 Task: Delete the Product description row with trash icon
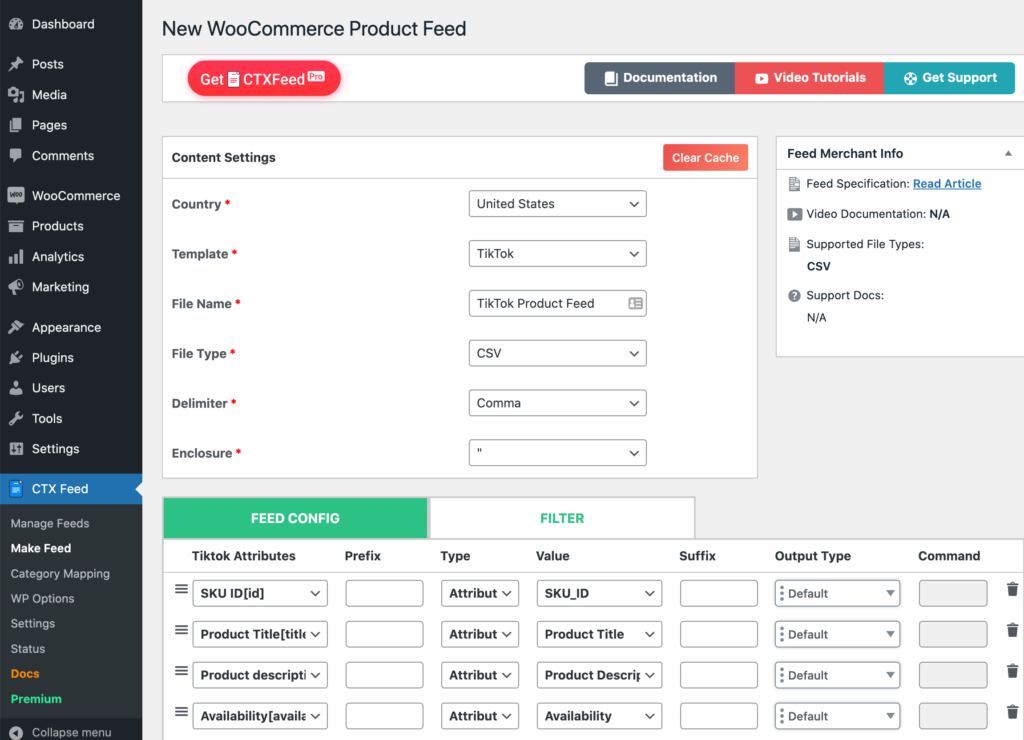click(x=1012, y=671)
